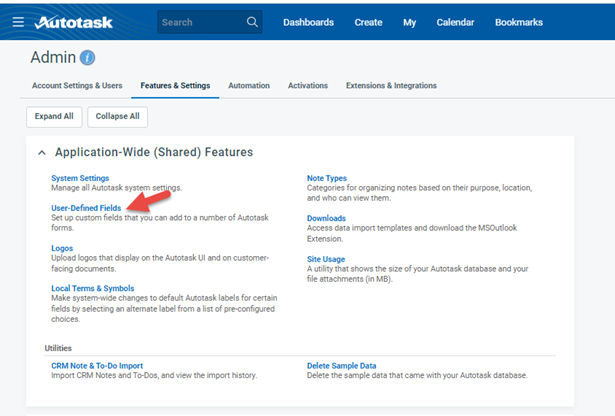Click 'Import CRM Notes and To-Dos' description
This screenshot has width=615, height=416.
(154, 375)
